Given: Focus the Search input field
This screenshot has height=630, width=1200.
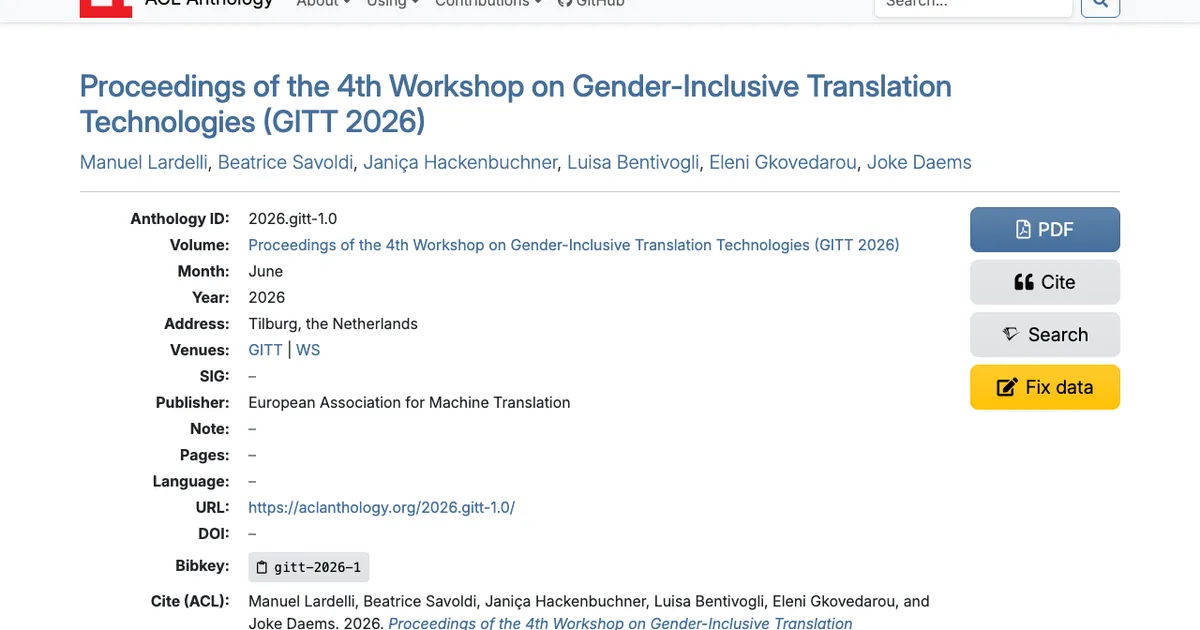Looking at the screenshot, I should [x=973, y=6].
